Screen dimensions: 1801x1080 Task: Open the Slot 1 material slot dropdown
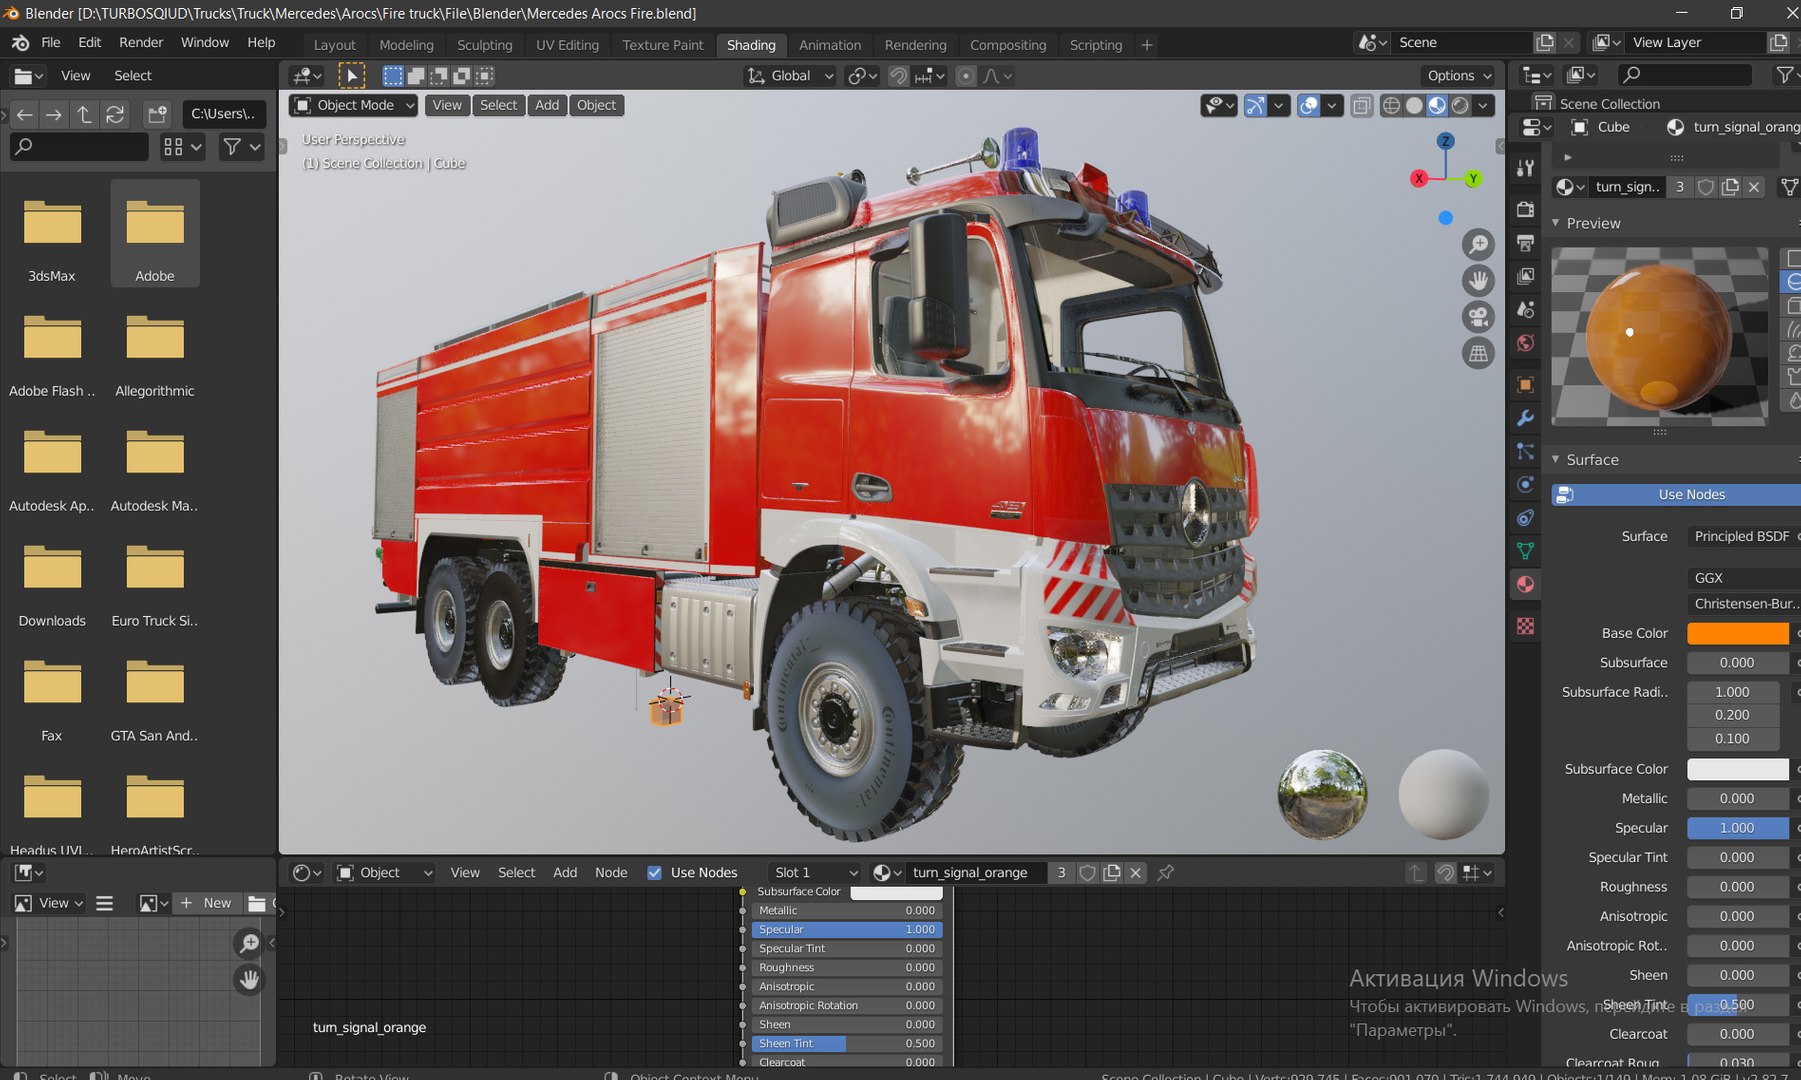click(x=815, y=873)
